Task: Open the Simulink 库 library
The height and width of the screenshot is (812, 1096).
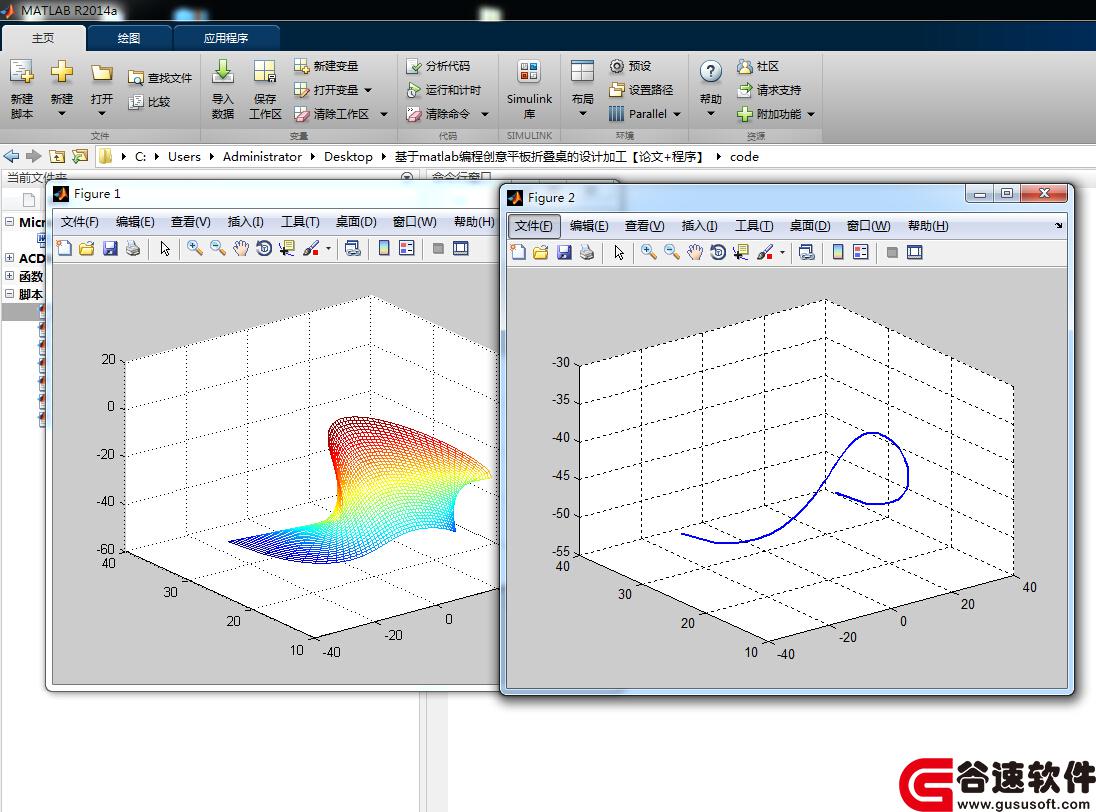Action: (x=529, y=89)
